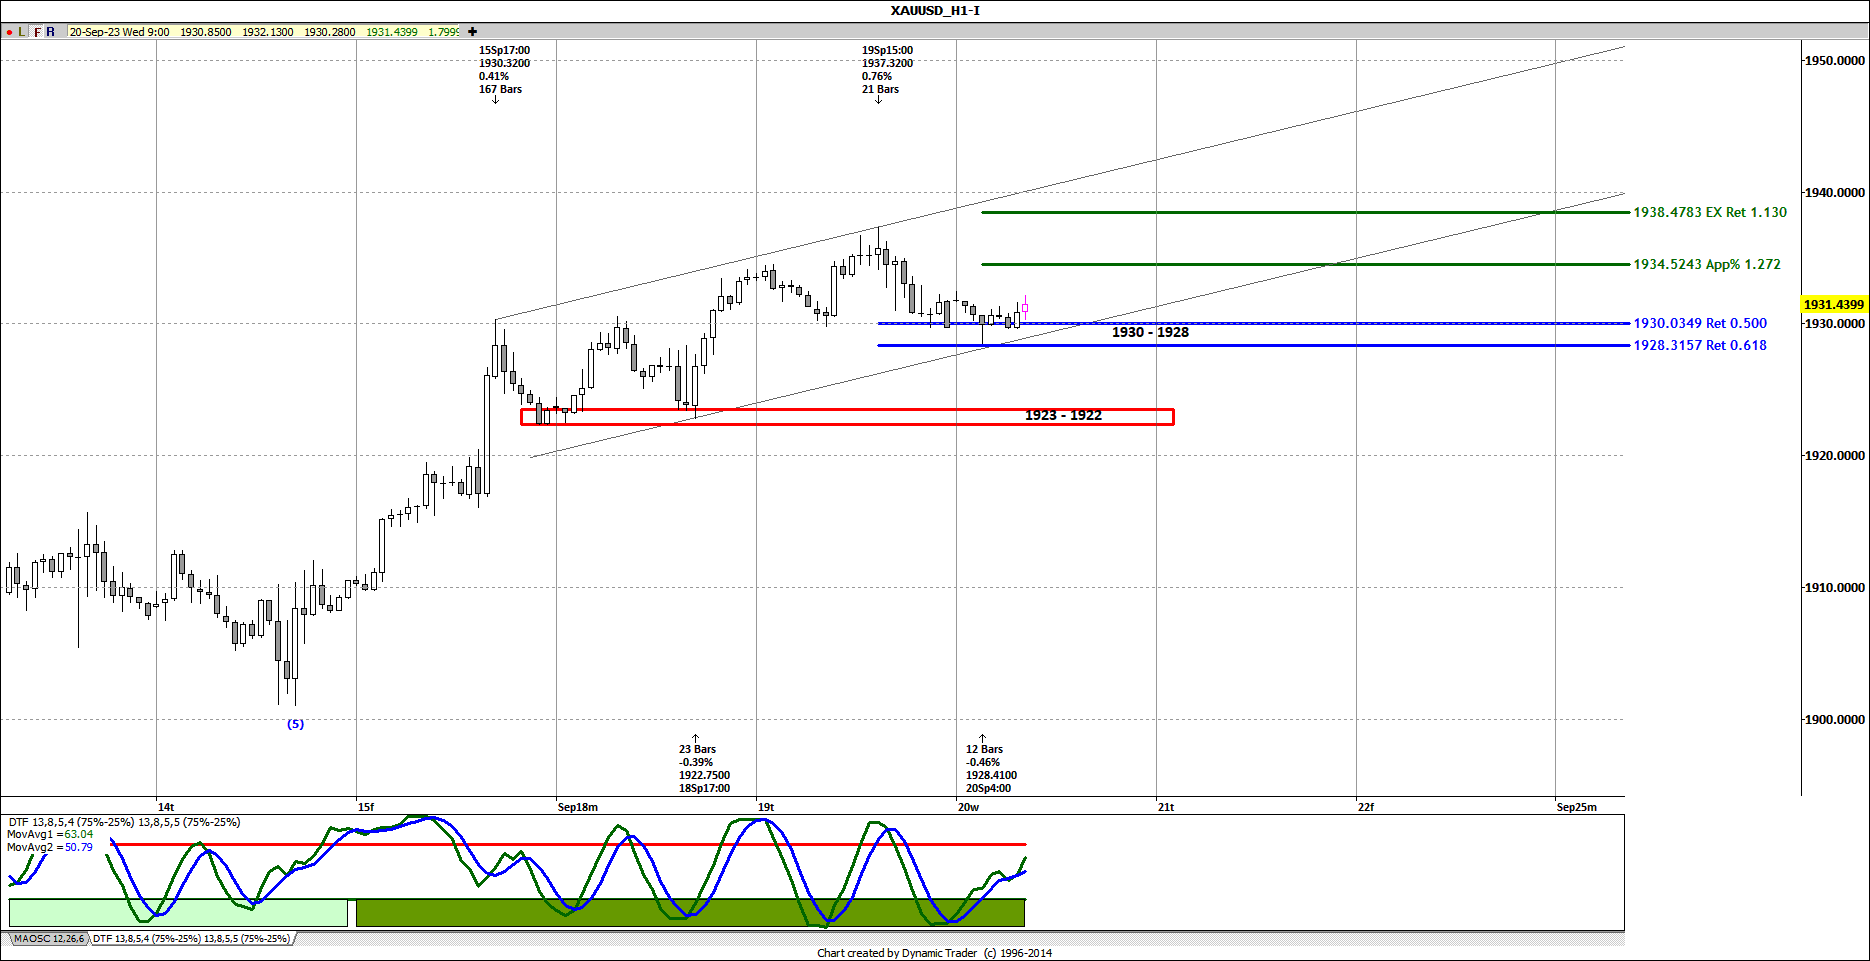Viewport: 1870px width, 961px height.
Task: Click the red status dot indicator
Action: click(x=8, y=31)
